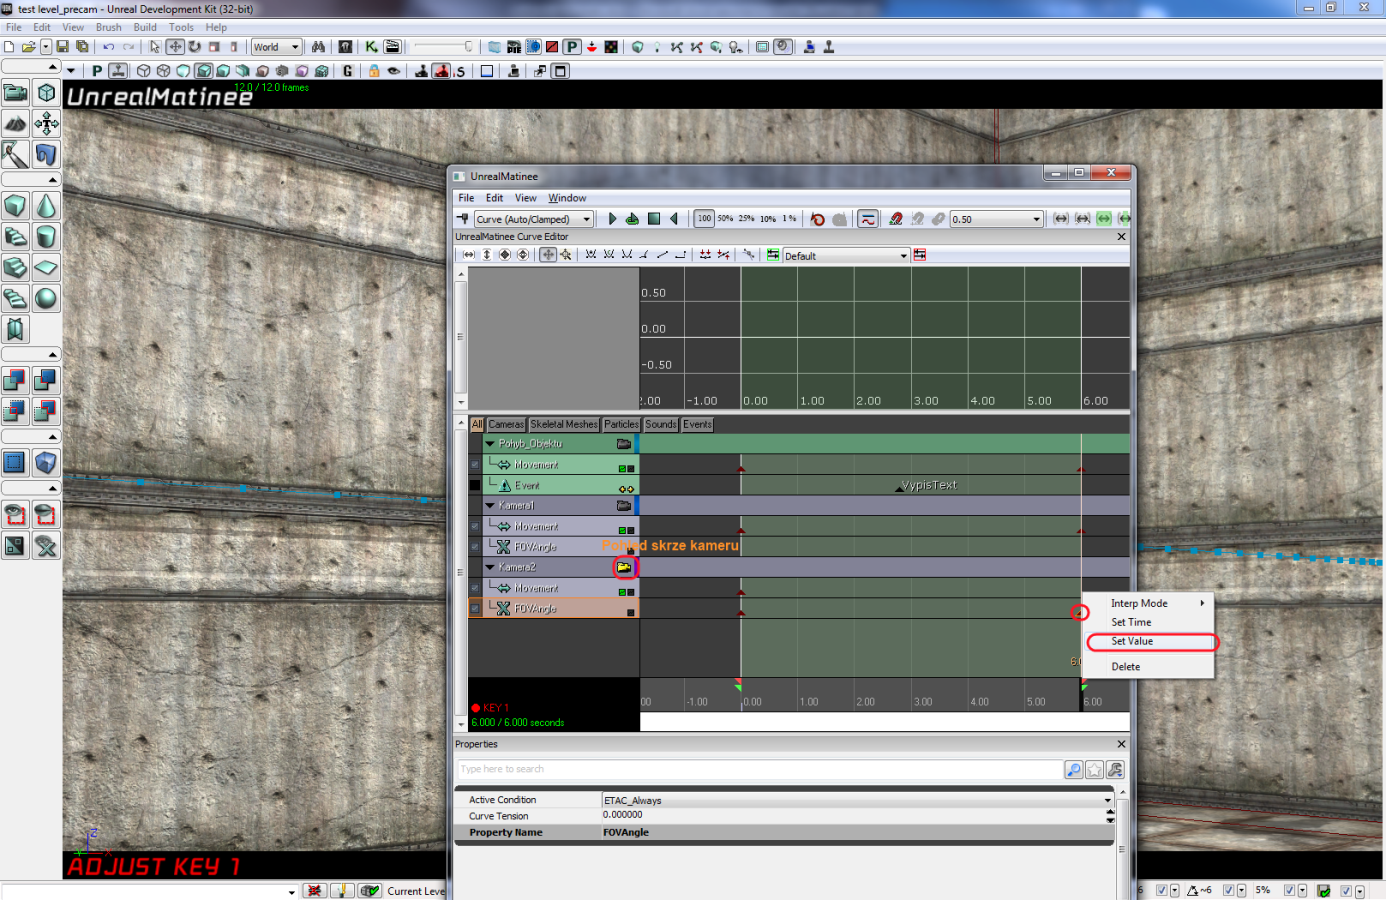The width and height of the screenshot is (1386, 900).
Task: Click the yellow camera icon on Kamera2
Action: 624,568
